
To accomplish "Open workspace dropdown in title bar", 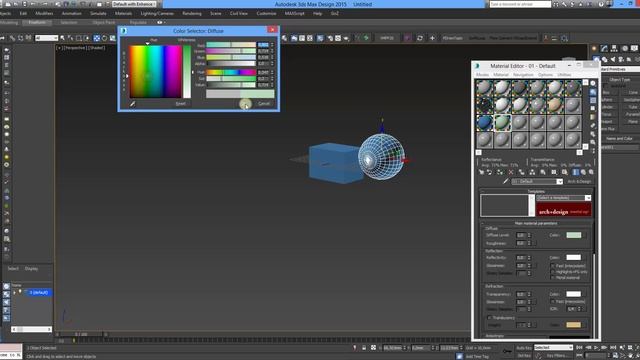I will coord(134,4).
